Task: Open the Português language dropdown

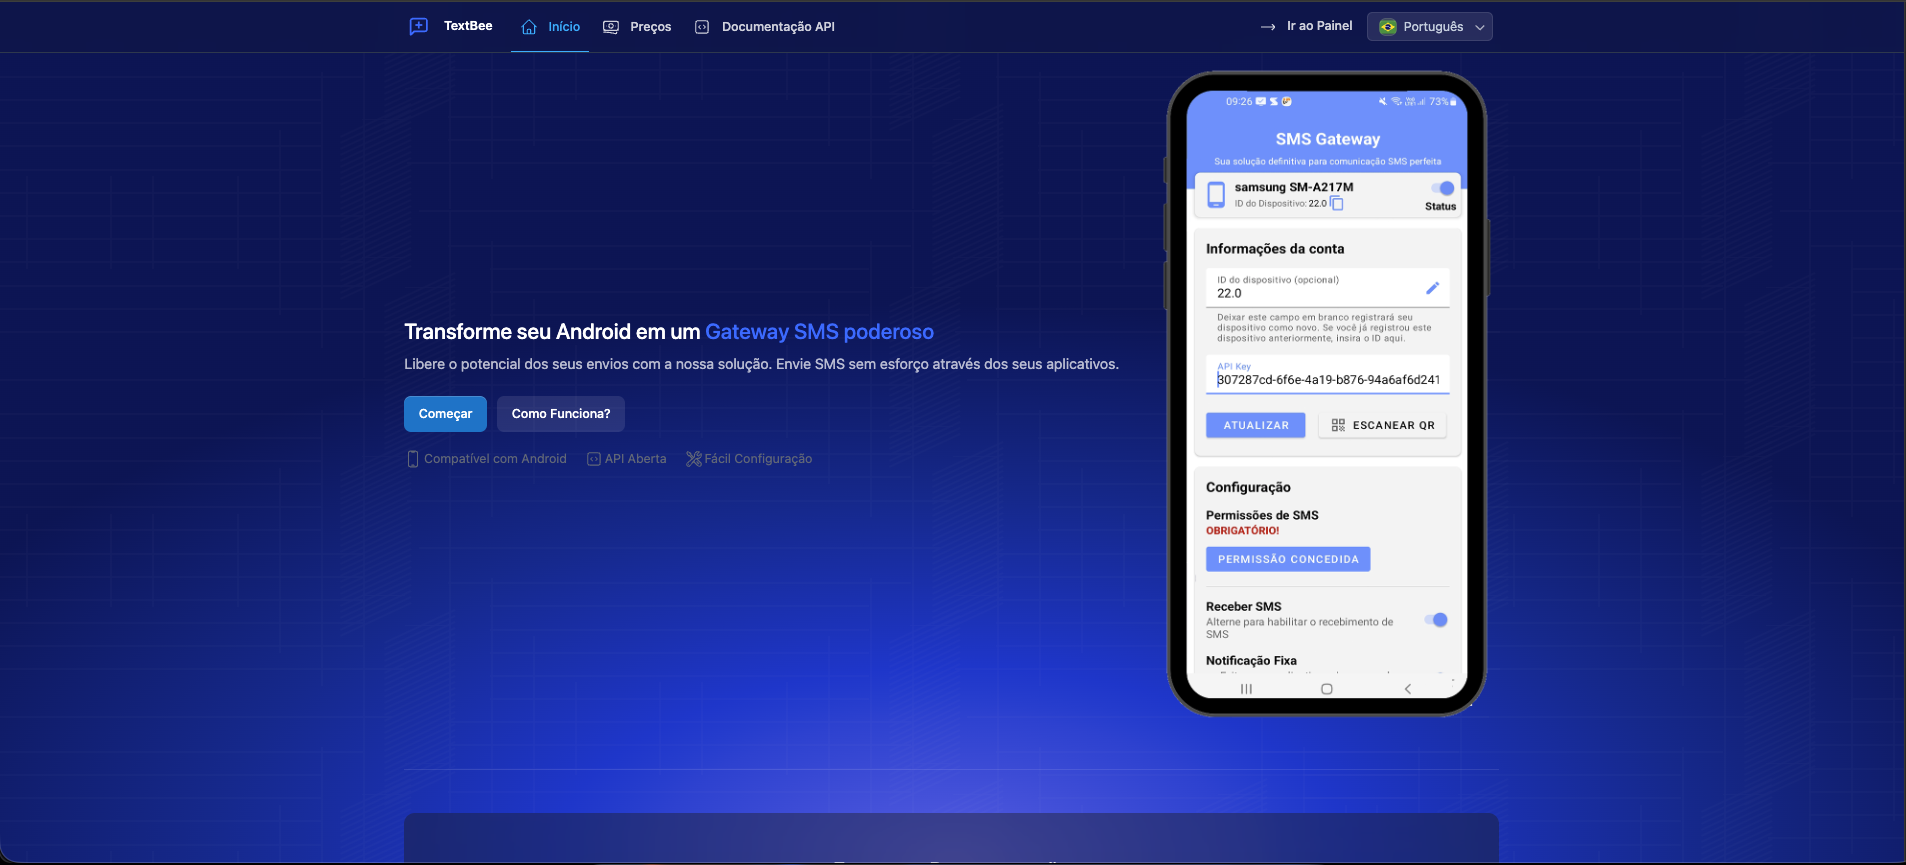Action: (x=1429, y=27)
